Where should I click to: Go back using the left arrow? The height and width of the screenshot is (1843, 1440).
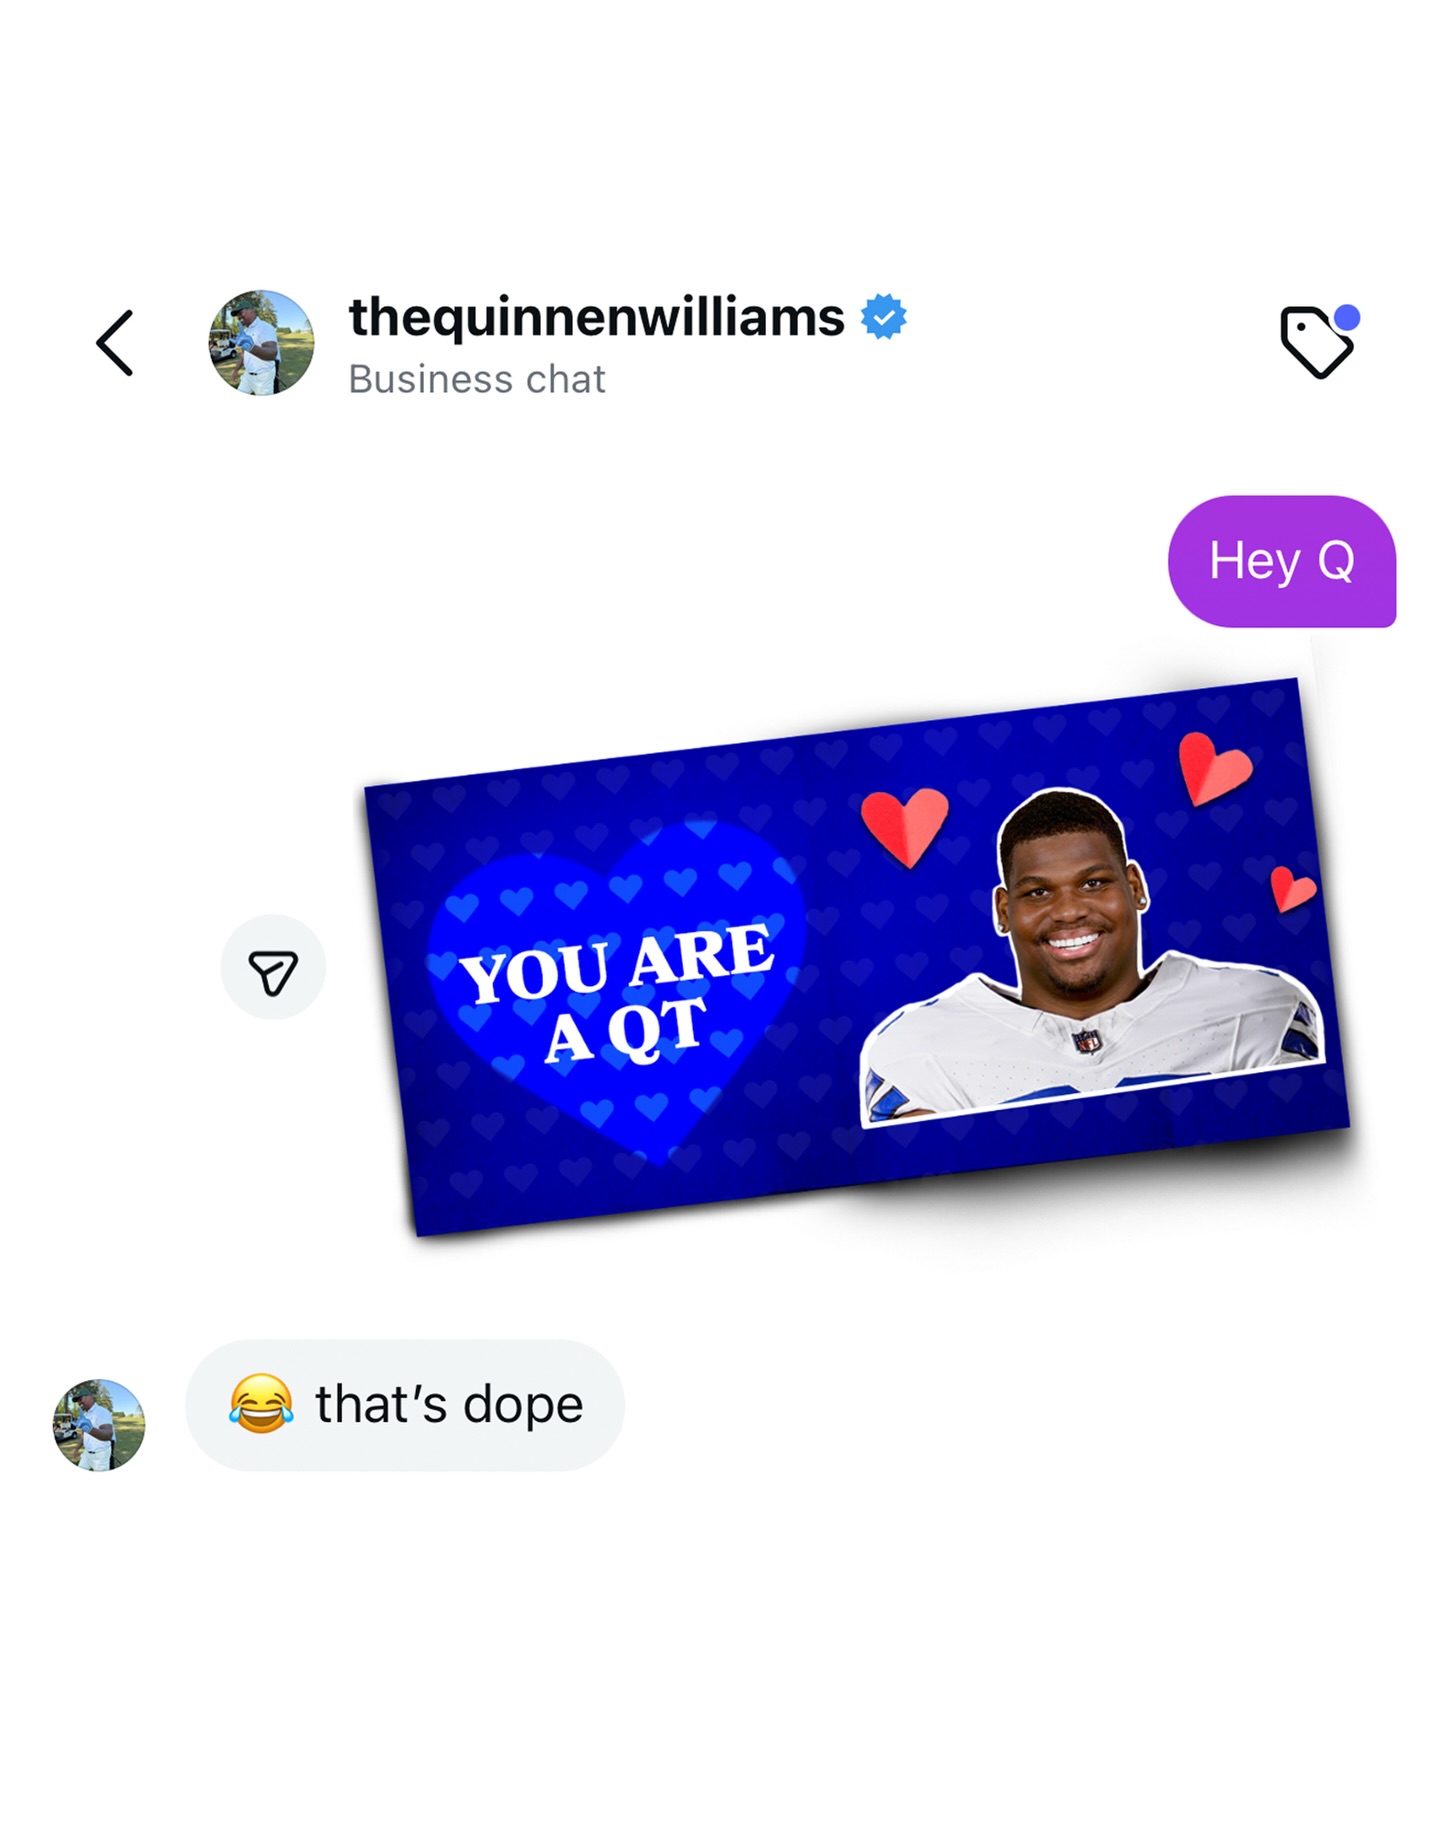click(115, 343)
